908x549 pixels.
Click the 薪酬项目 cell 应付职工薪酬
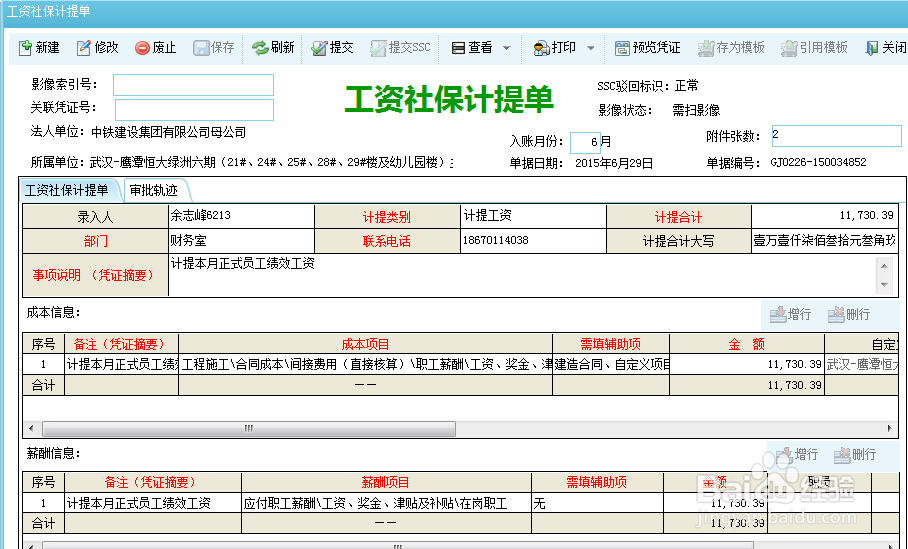pyautogui.click(x=386, y=503)
